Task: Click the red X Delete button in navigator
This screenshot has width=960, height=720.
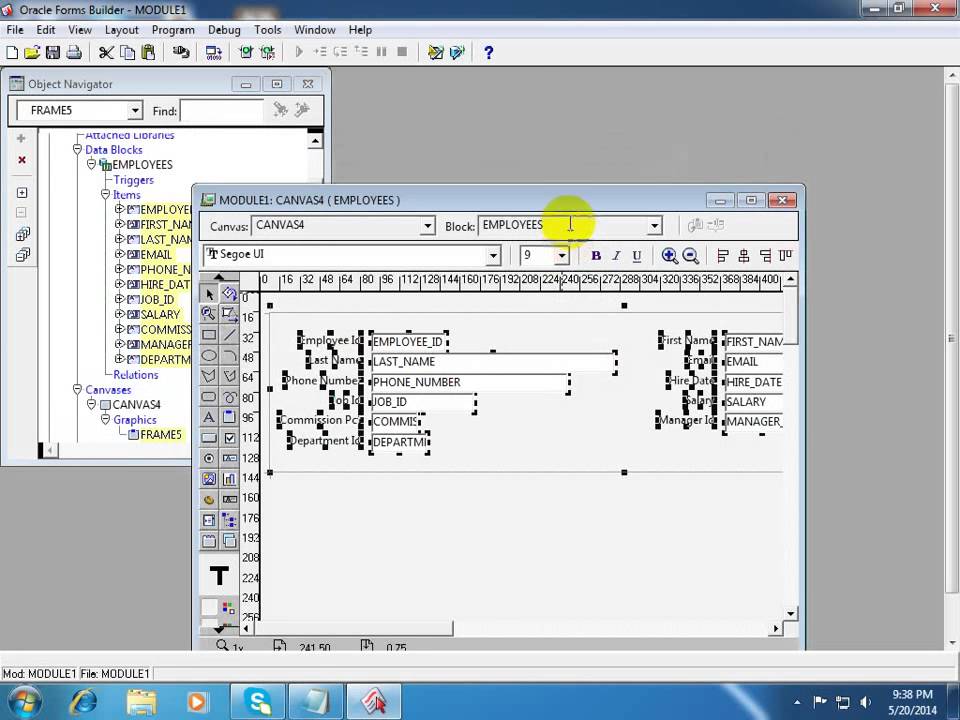Action: pos(21,160)
